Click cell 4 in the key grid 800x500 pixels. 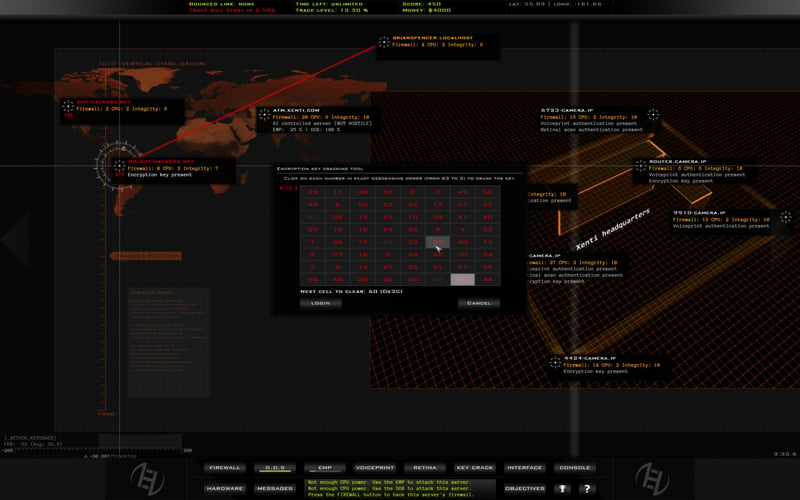click(x=463, y=230)
